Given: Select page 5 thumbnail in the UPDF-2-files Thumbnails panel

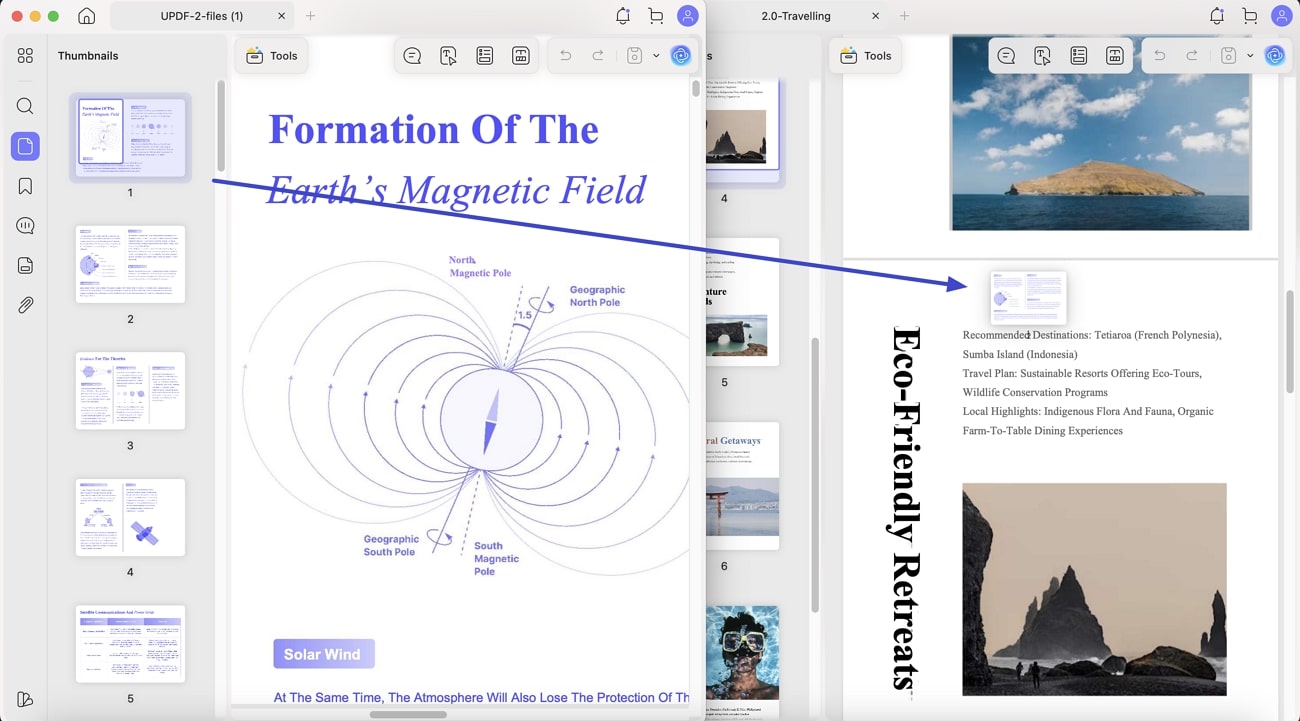Looking at the screenshot, I should click(130, 644).
